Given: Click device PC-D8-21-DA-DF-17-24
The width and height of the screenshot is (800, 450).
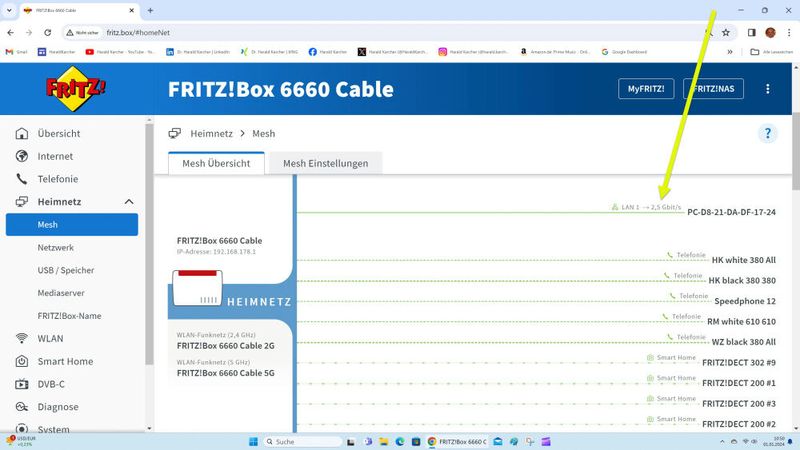Looking at the screenshot, I should pyautogui.click(x=731, y=212).
